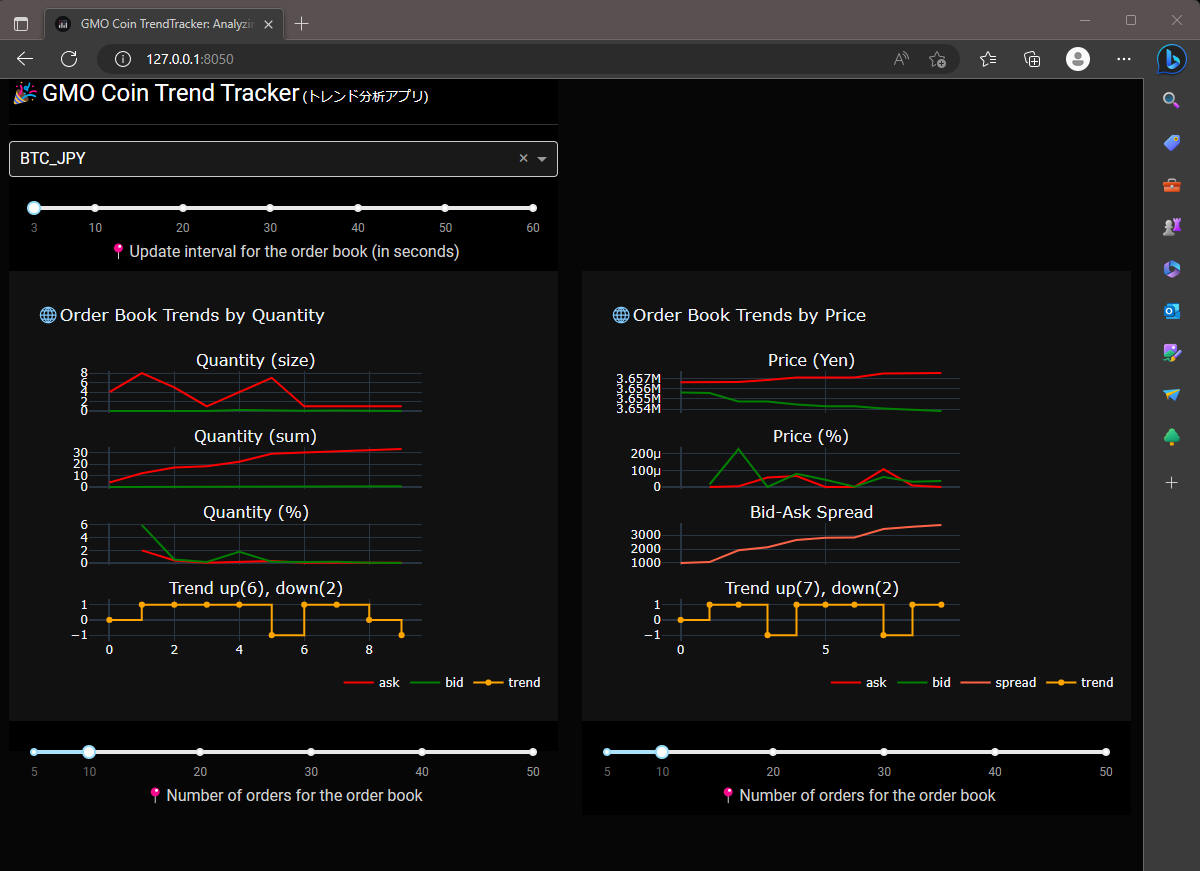Click the Read aloud icon
This screenshot has height=871, width=1200.
coord(901,59)
